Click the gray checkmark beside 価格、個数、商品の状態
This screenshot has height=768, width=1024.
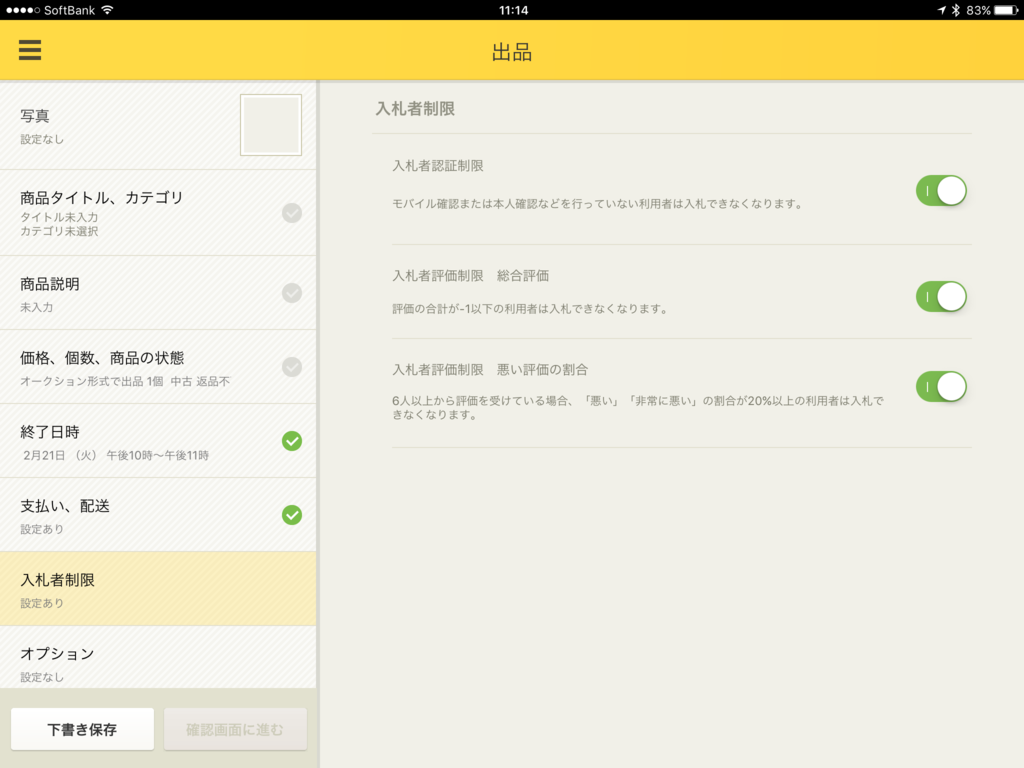(292, 367)
